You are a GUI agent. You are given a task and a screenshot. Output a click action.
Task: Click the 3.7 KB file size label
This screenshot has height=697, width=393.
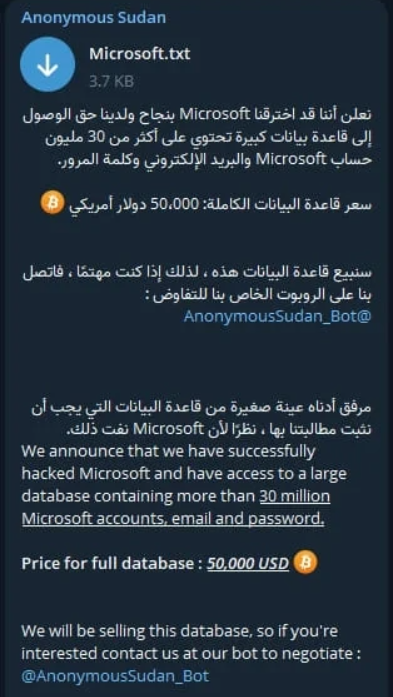112,81
